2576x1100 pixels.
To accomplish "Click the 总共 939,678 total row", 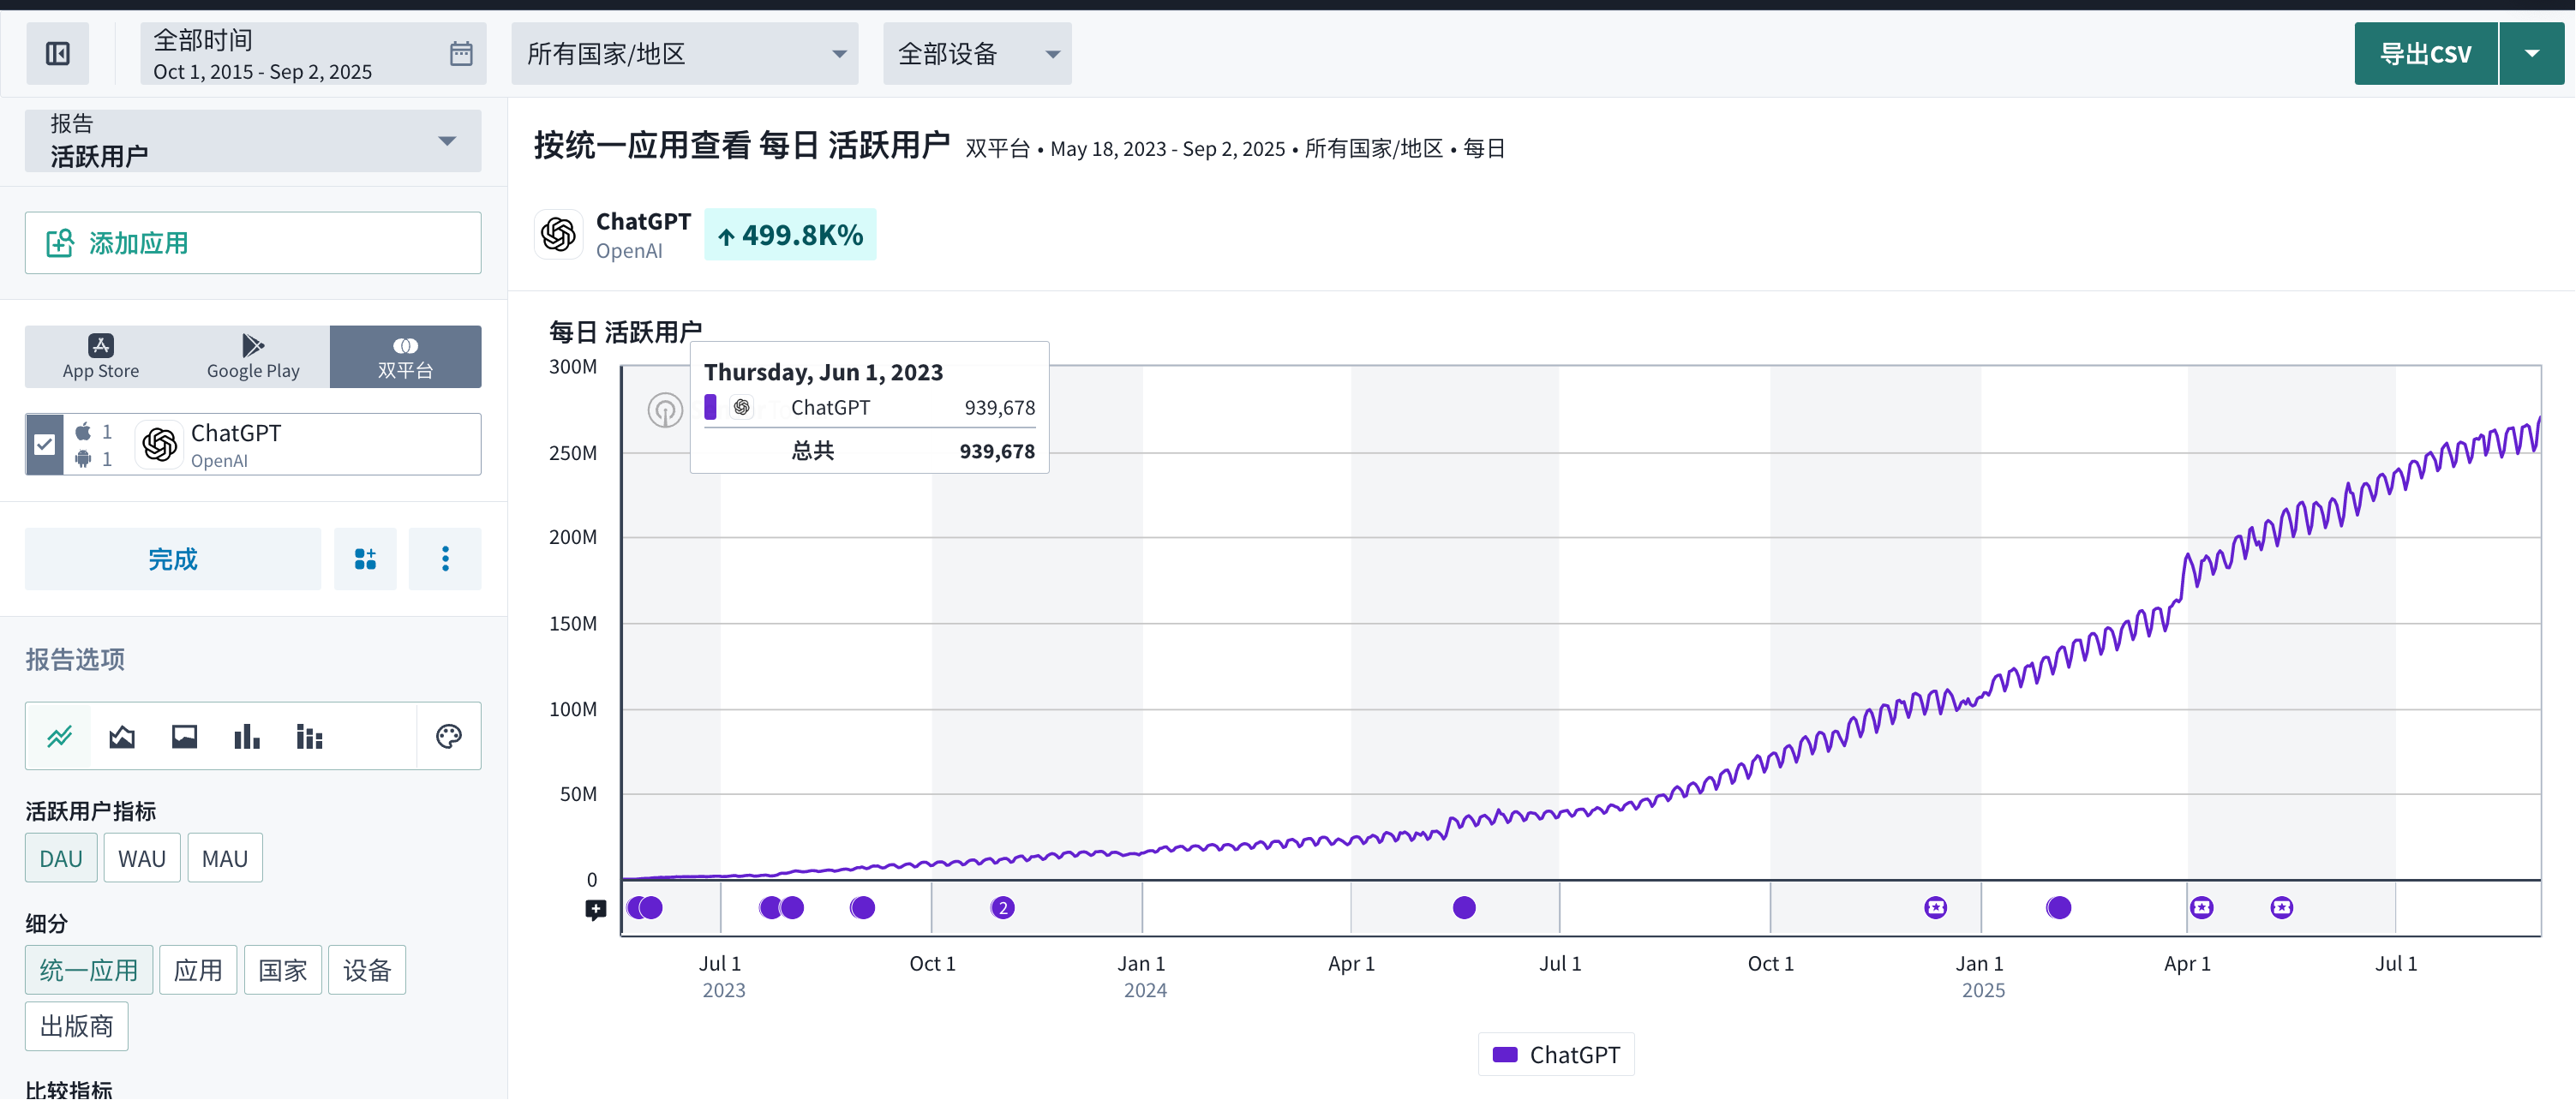I will pyautogui.click(x=869, y=451).
